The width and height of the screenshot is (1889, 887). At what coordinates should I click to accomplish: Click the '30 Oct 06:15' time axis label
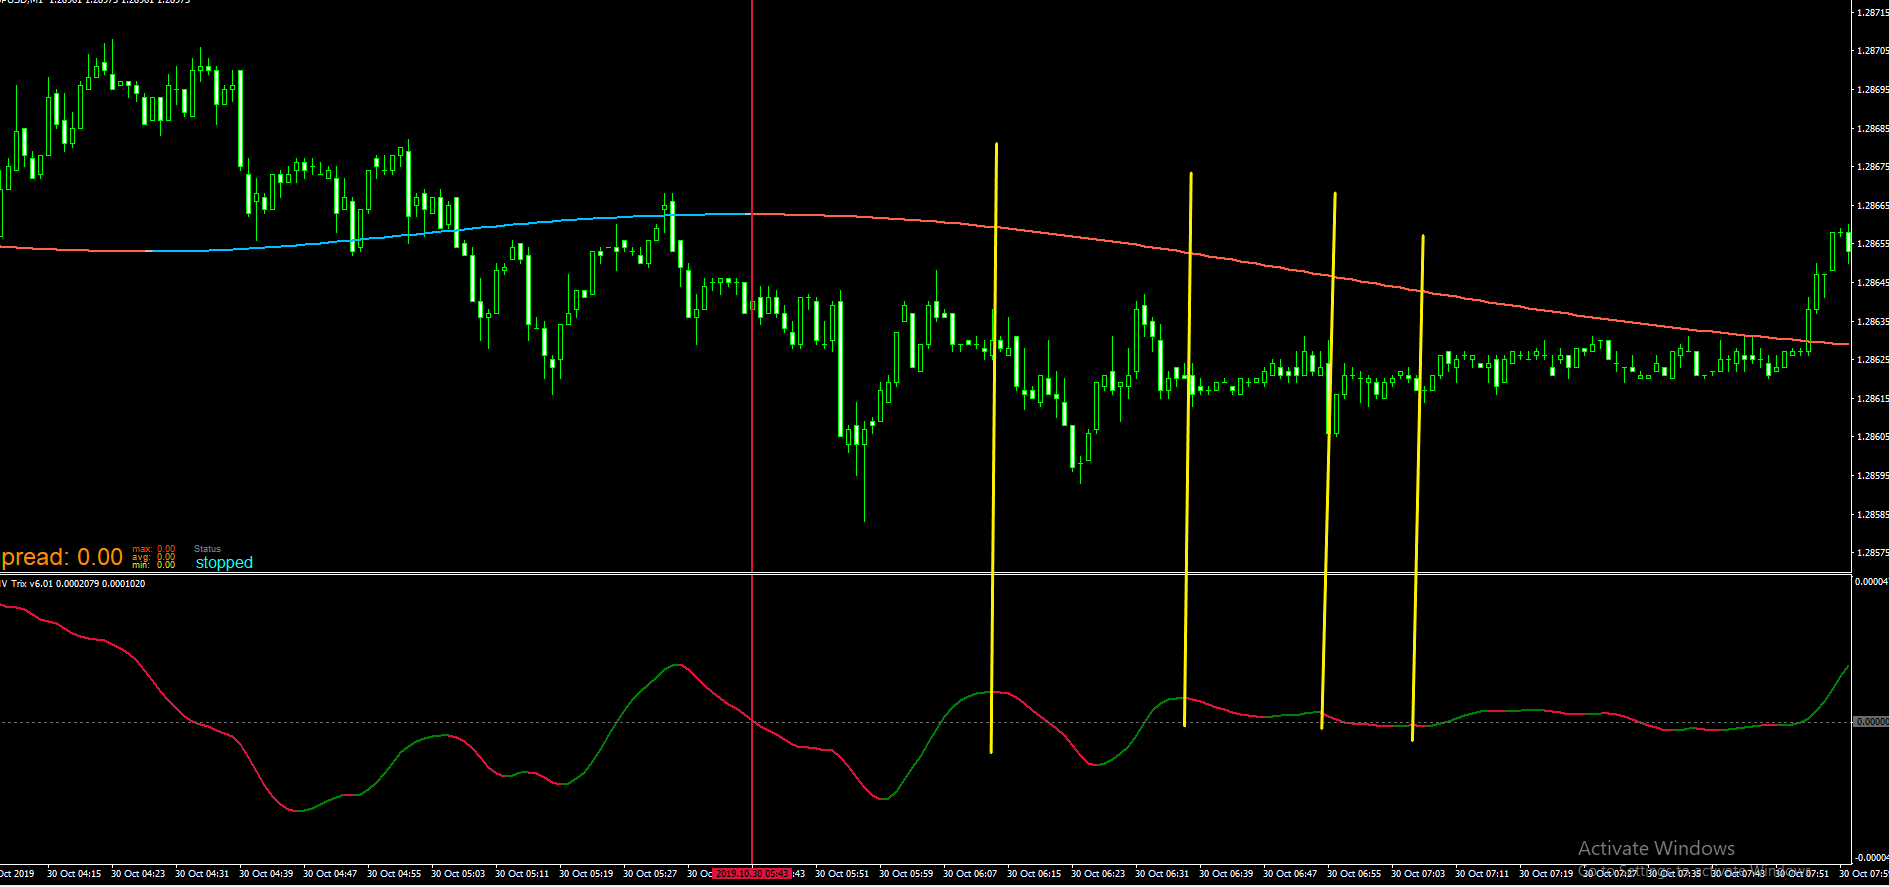click(x=1034, y=873)
